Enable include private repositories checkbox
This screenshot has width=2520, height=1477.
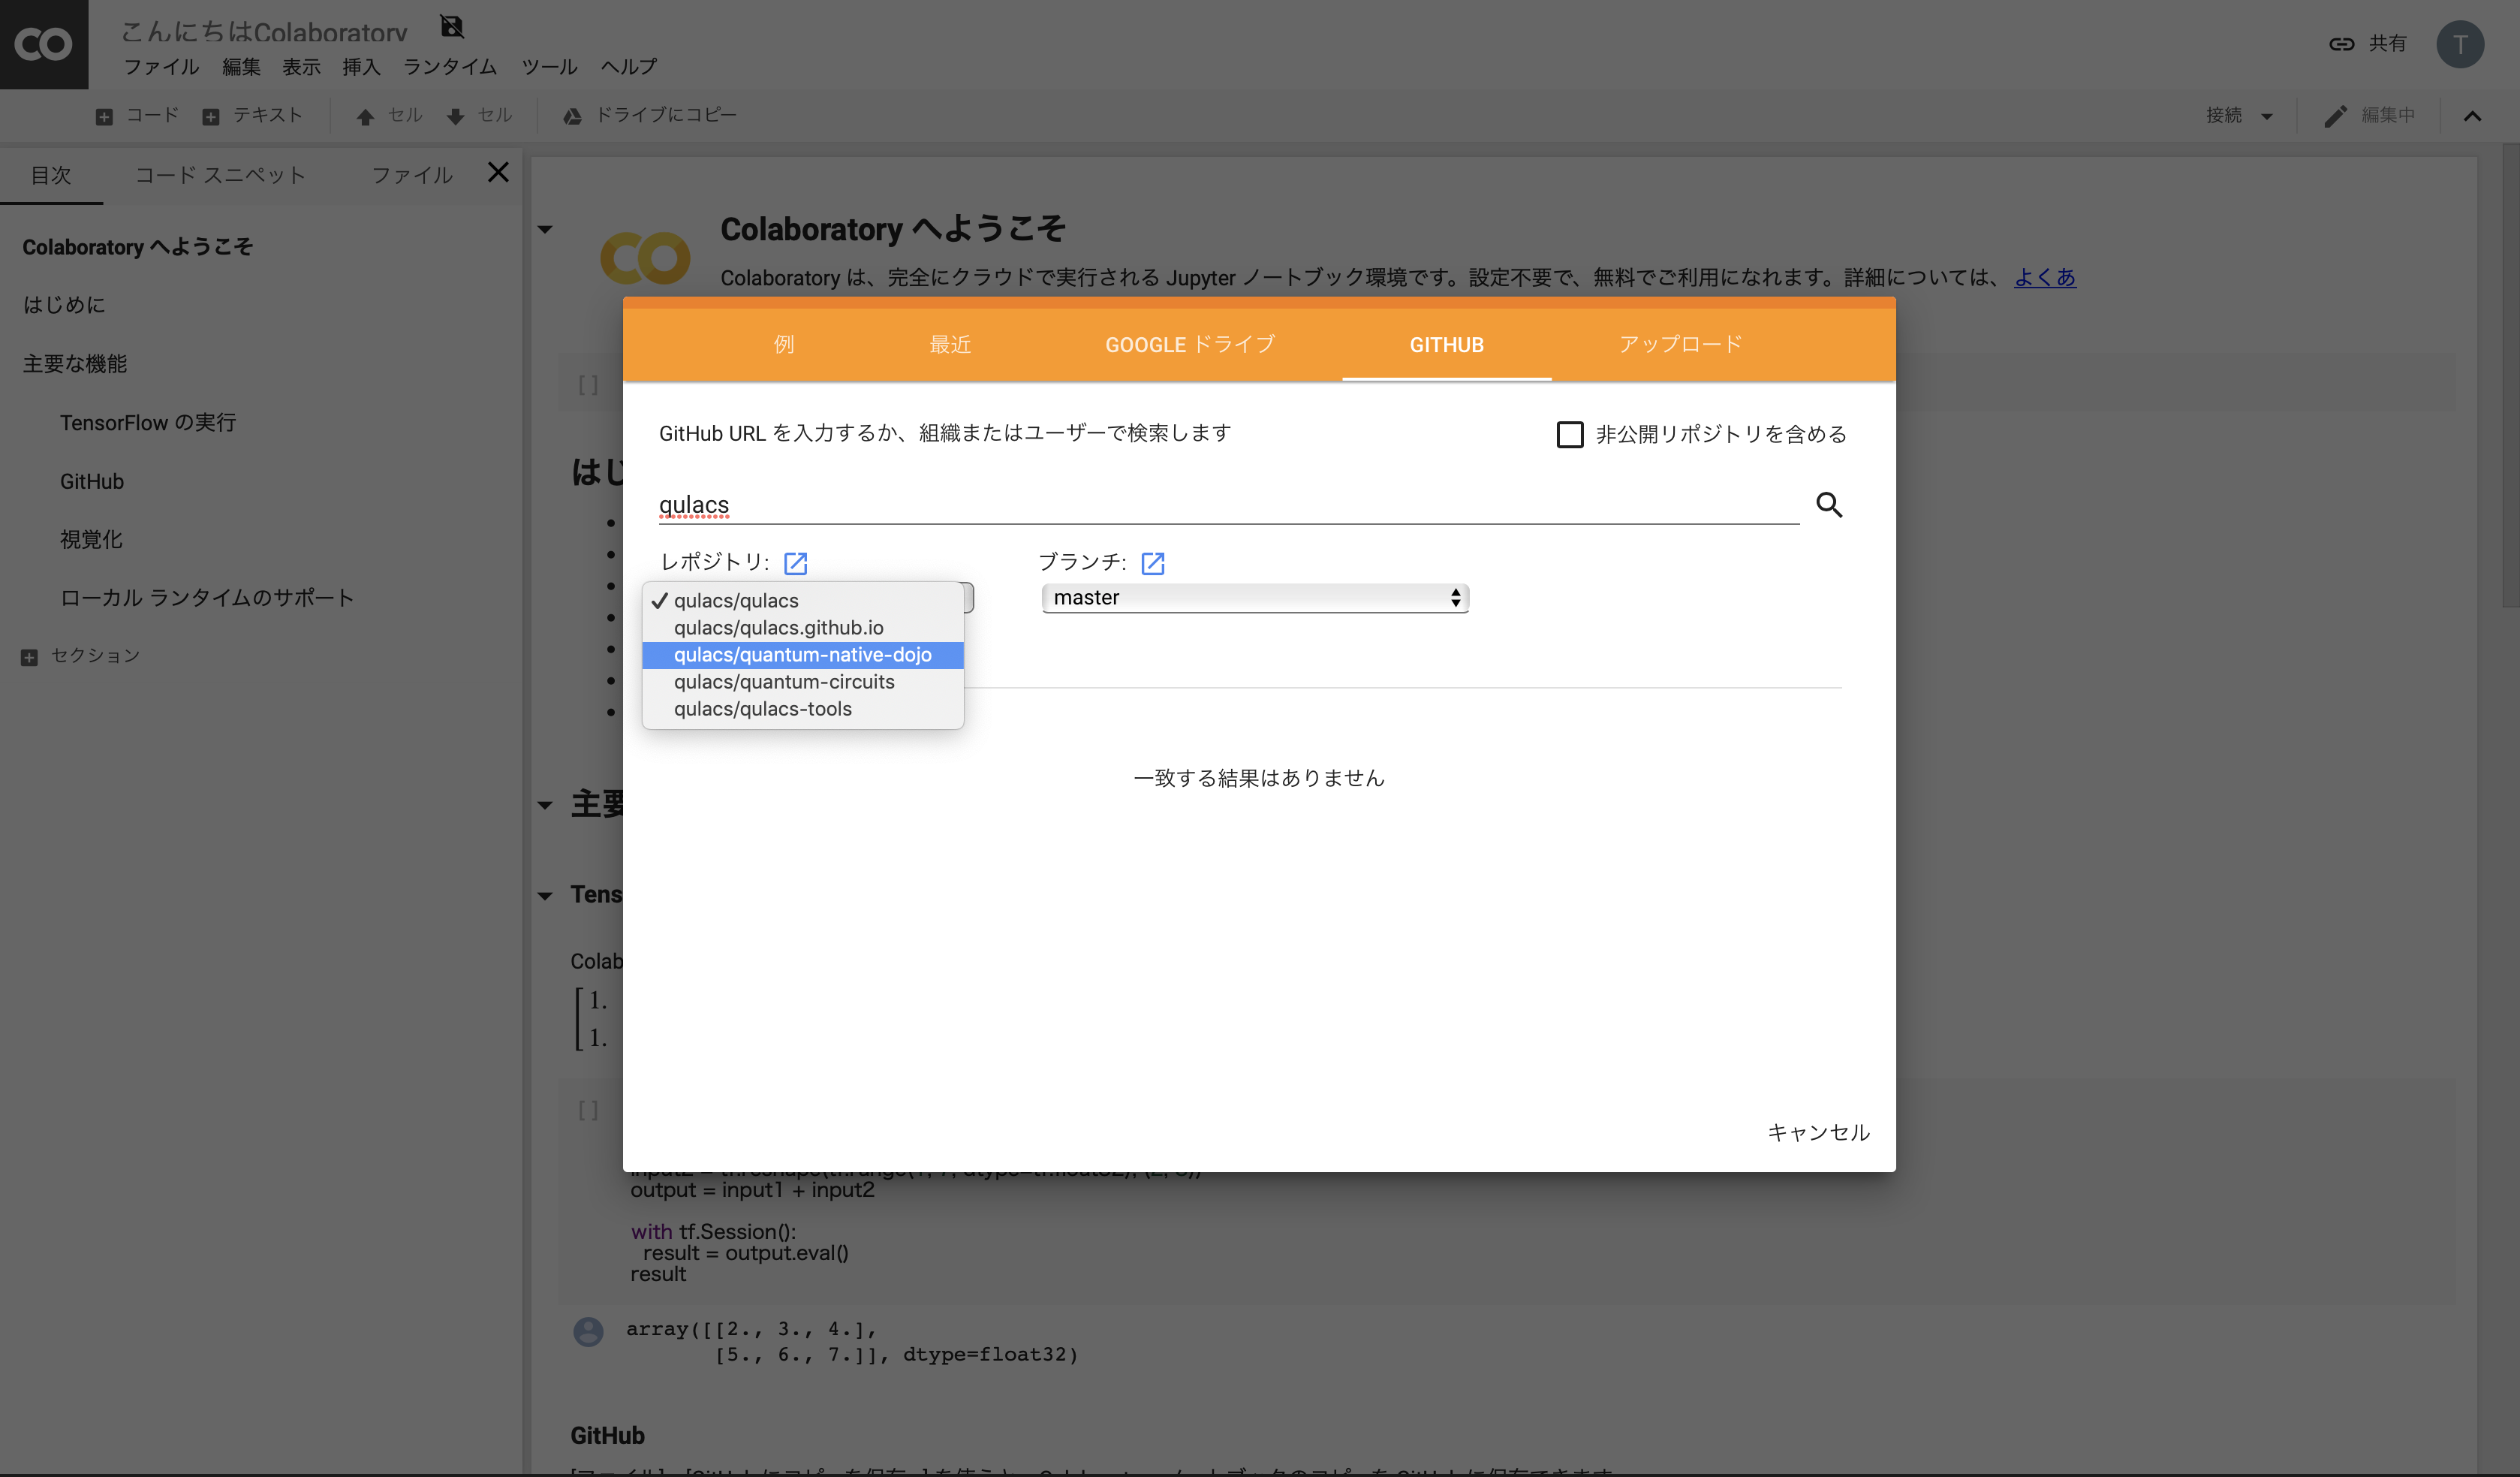(1569, 434)
